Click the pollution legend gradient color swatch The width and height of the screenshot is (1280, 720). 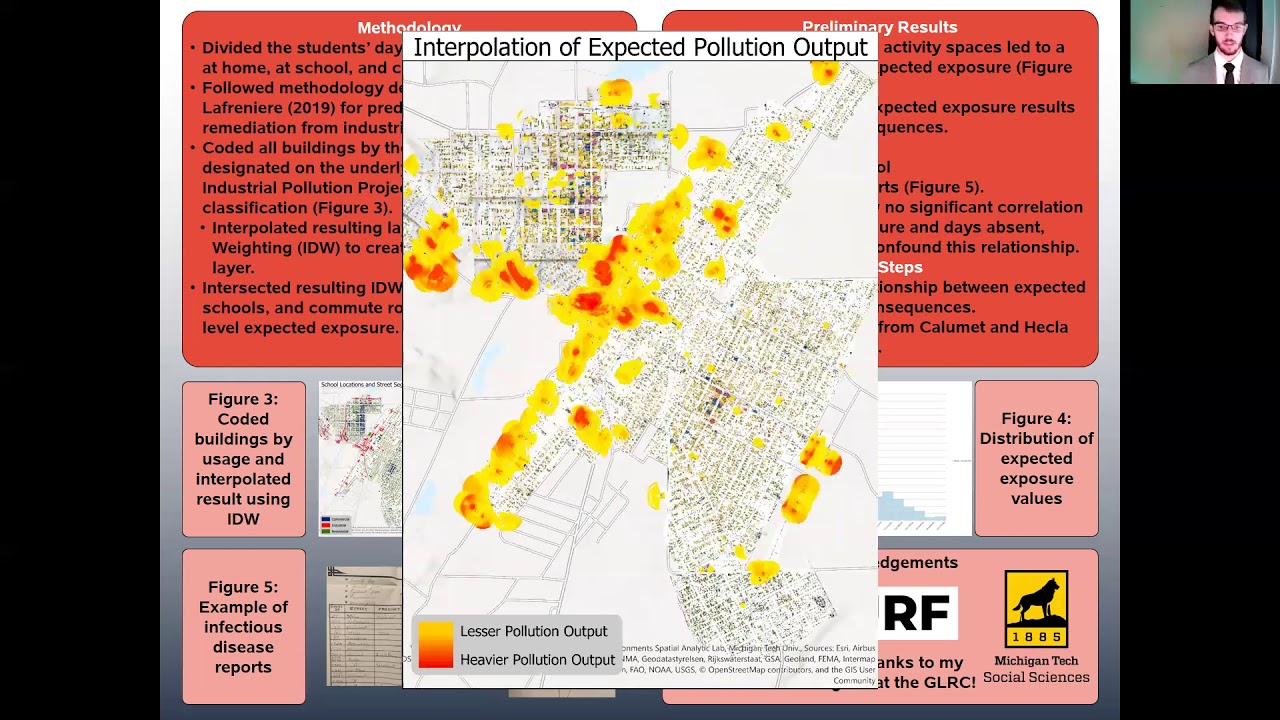(x=435, y=645)
